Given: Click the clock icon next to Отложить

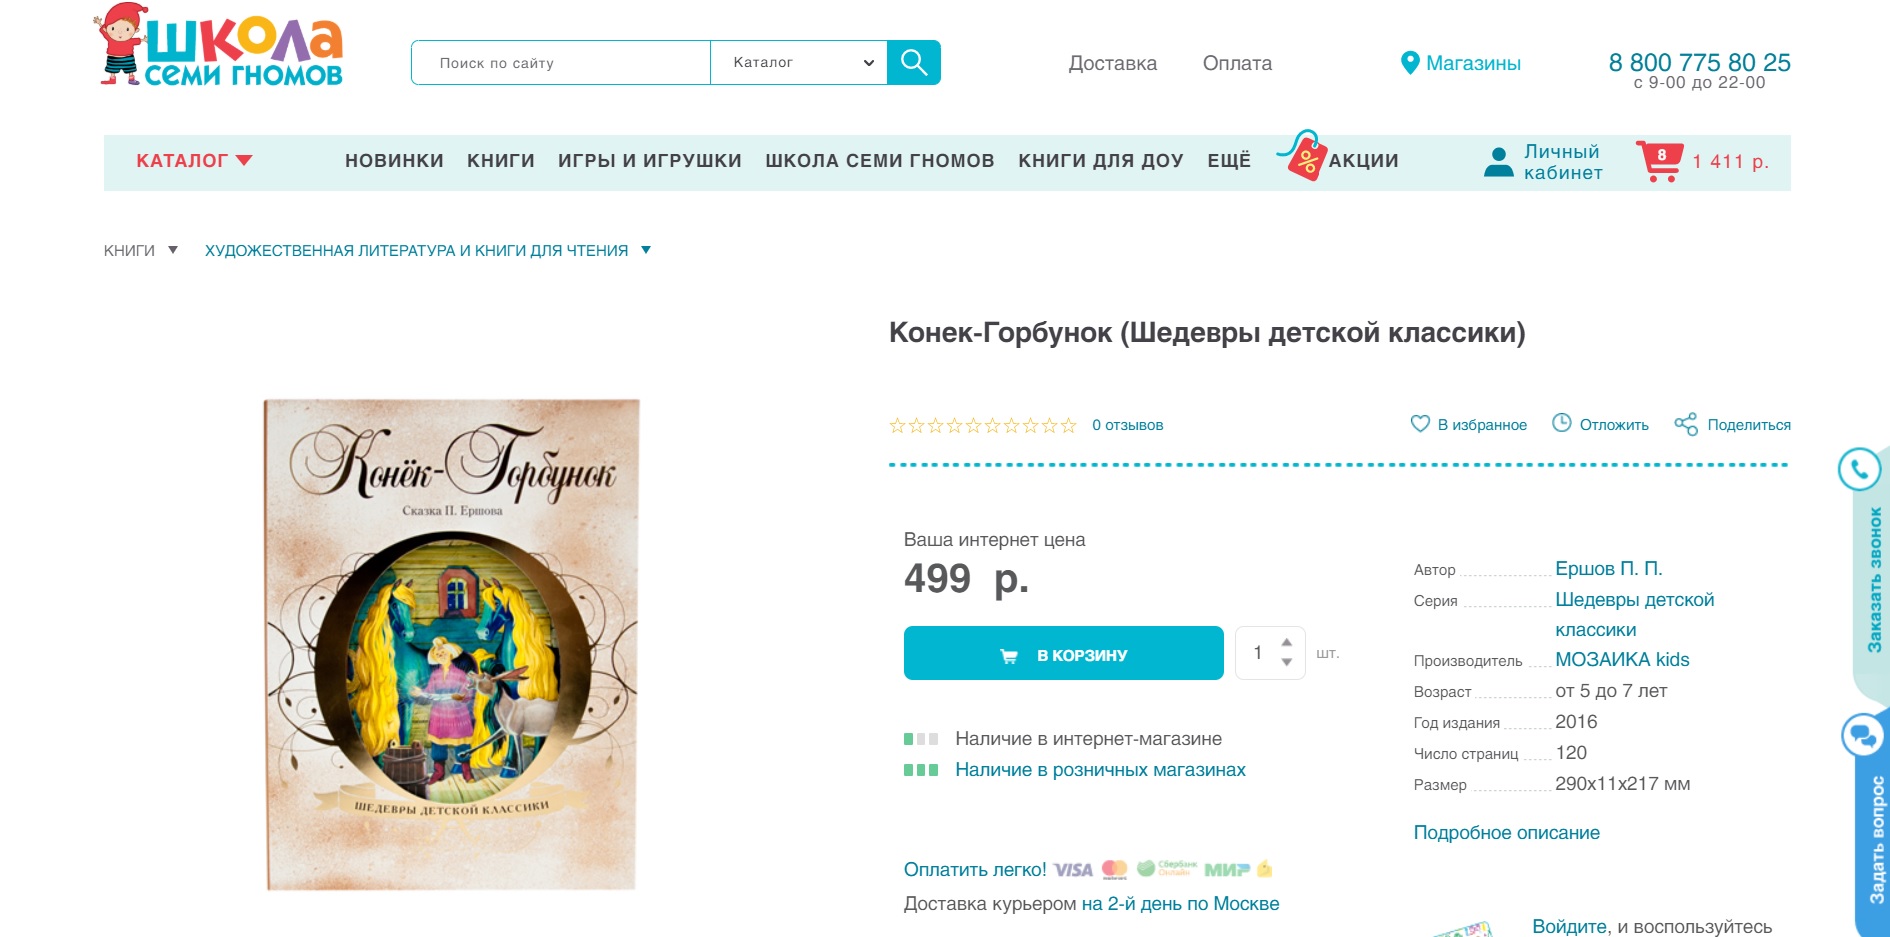Looking at the screenshot, I should 1562,423.
